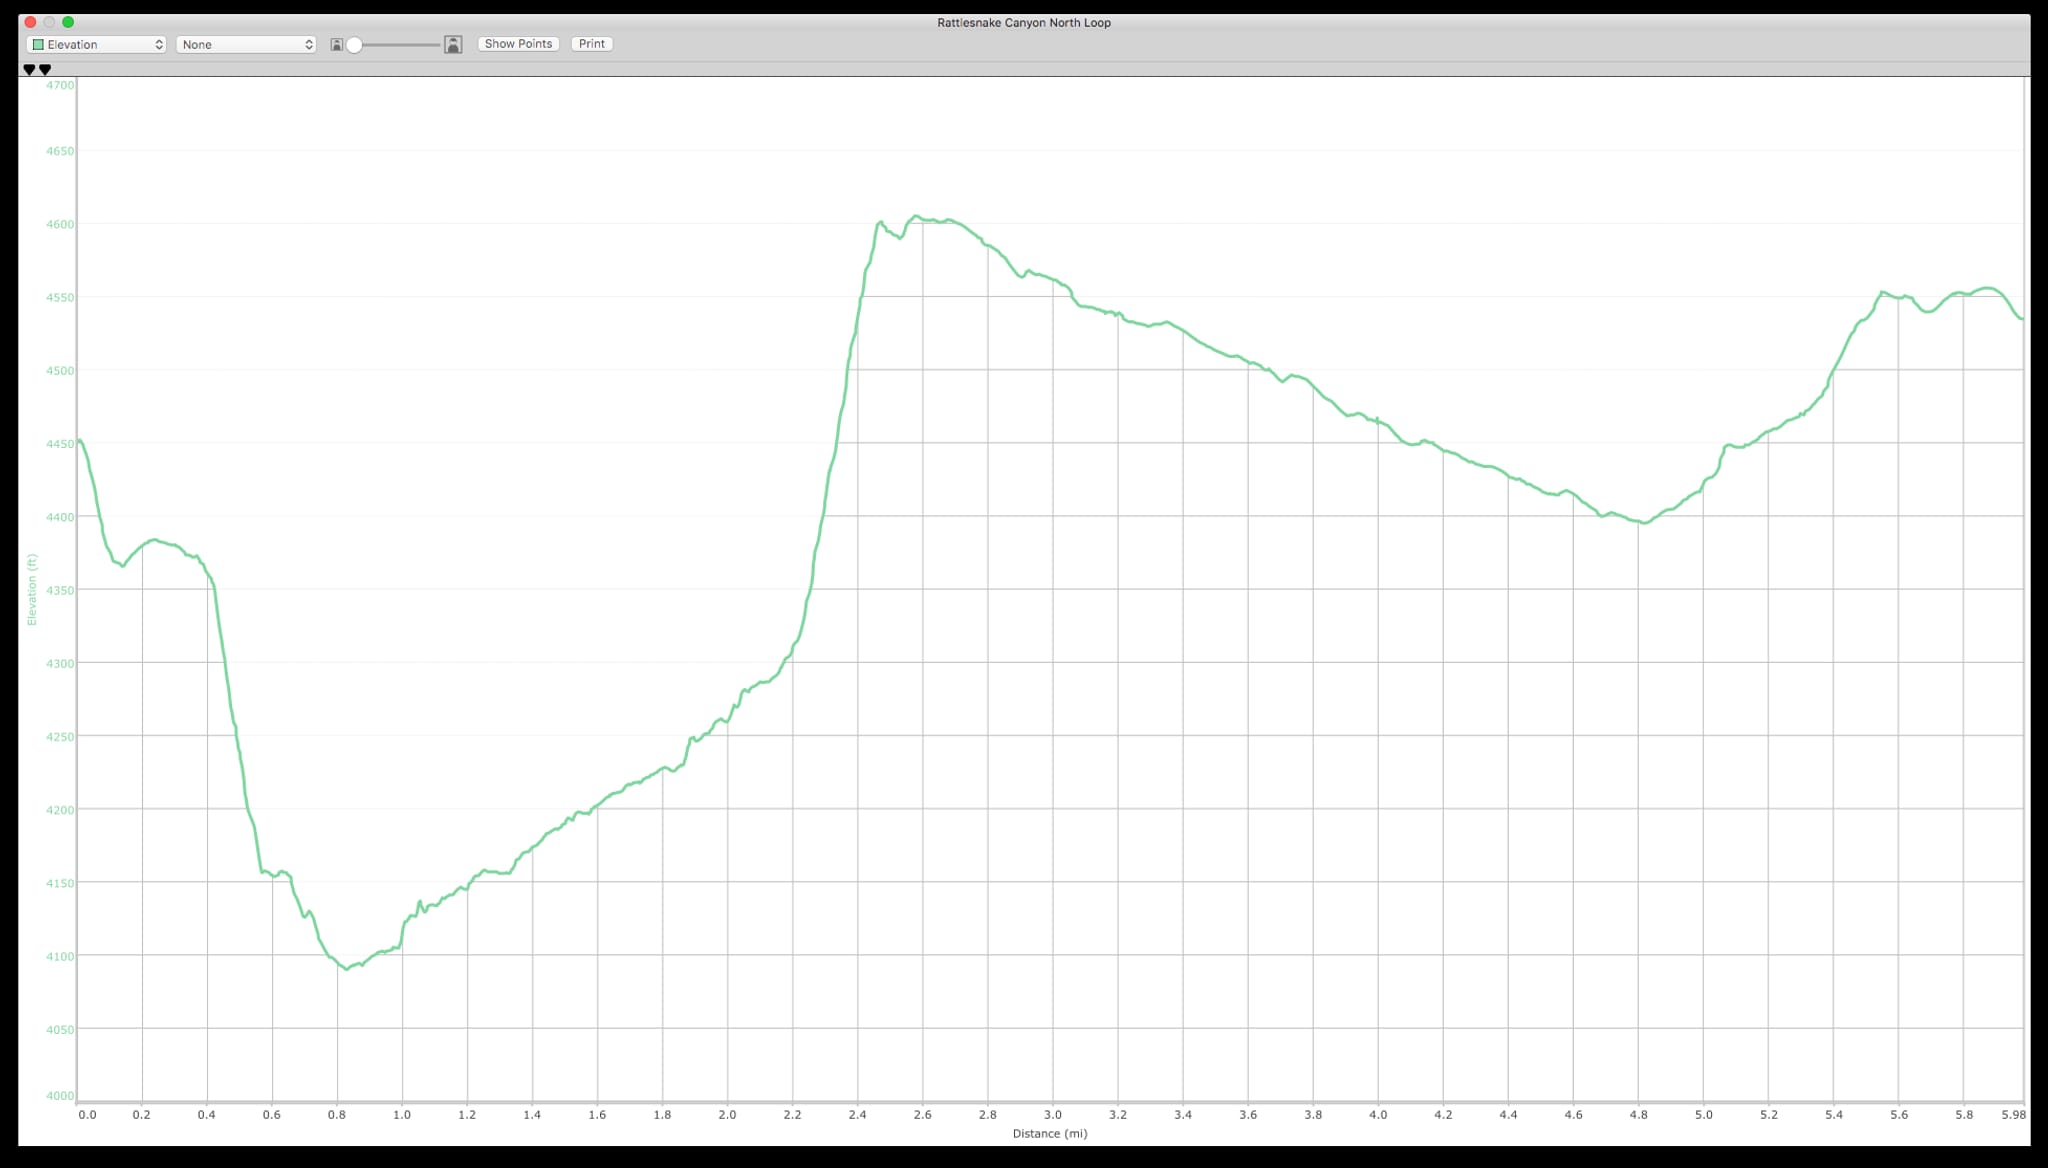This screenshot has width=2048, height=1168.
Task: Click the Show Points button
Action: tap(518, 44)
